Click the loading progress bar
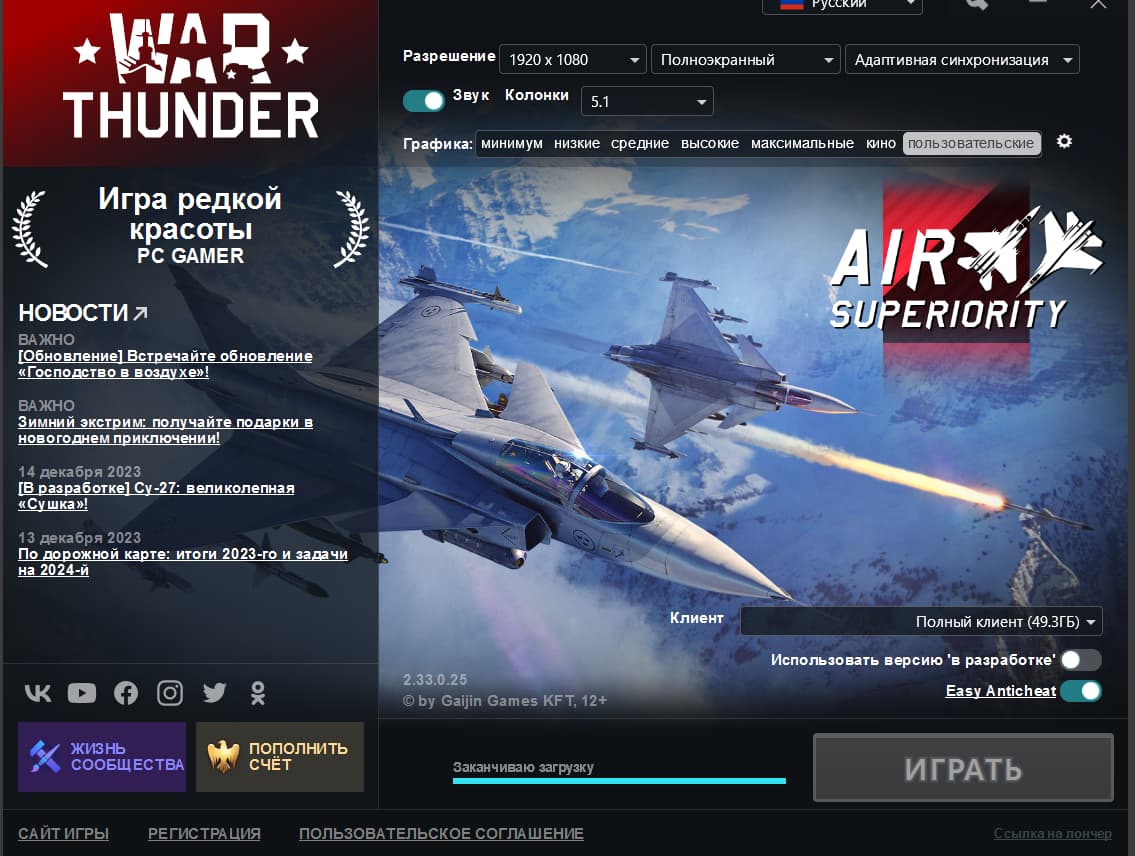This screenshot has height=856, width=1135. click(619, 780)
